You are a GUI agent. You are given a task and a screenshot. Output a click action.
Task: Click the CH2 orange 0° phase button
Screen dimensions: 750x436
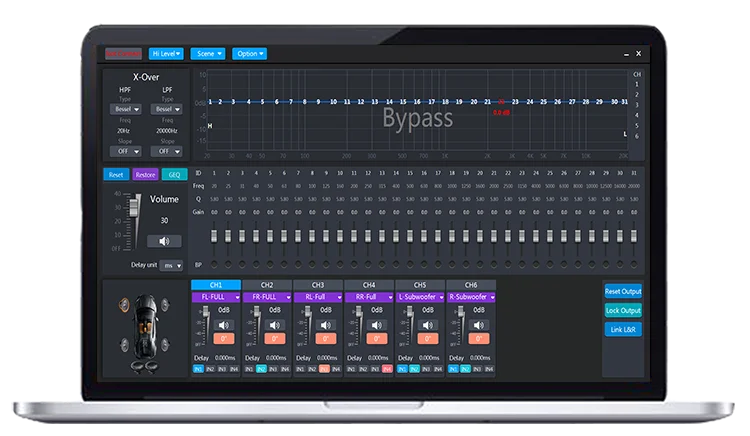coord(274,339)
